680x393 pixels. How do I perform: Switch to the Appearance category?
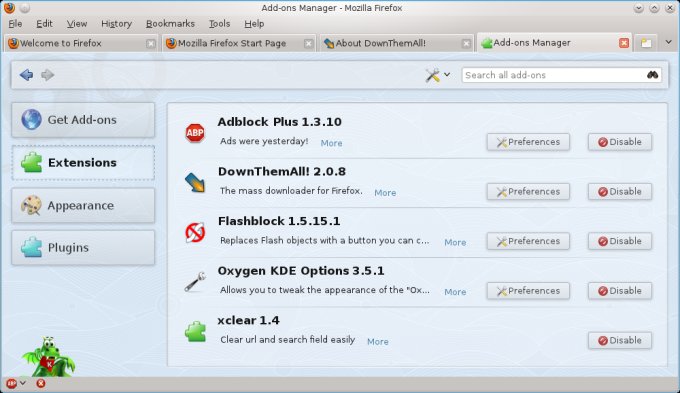point(83,205)
